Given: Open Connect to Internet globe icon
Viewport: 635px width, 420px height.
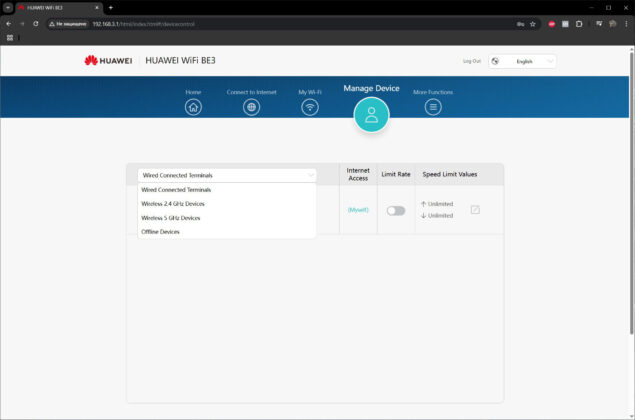Looking at the screenshot, I should 251,107.
